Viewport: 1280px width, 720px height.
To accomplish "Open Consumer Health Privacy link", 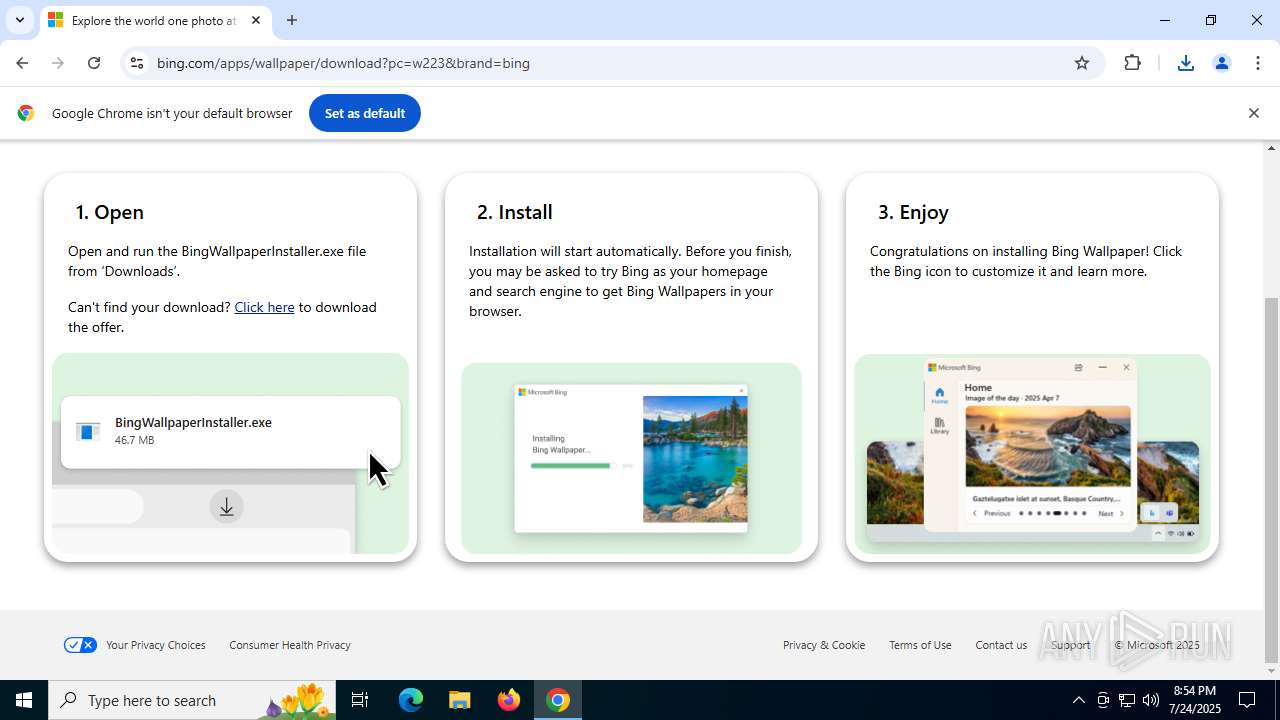I will point(290,645).
